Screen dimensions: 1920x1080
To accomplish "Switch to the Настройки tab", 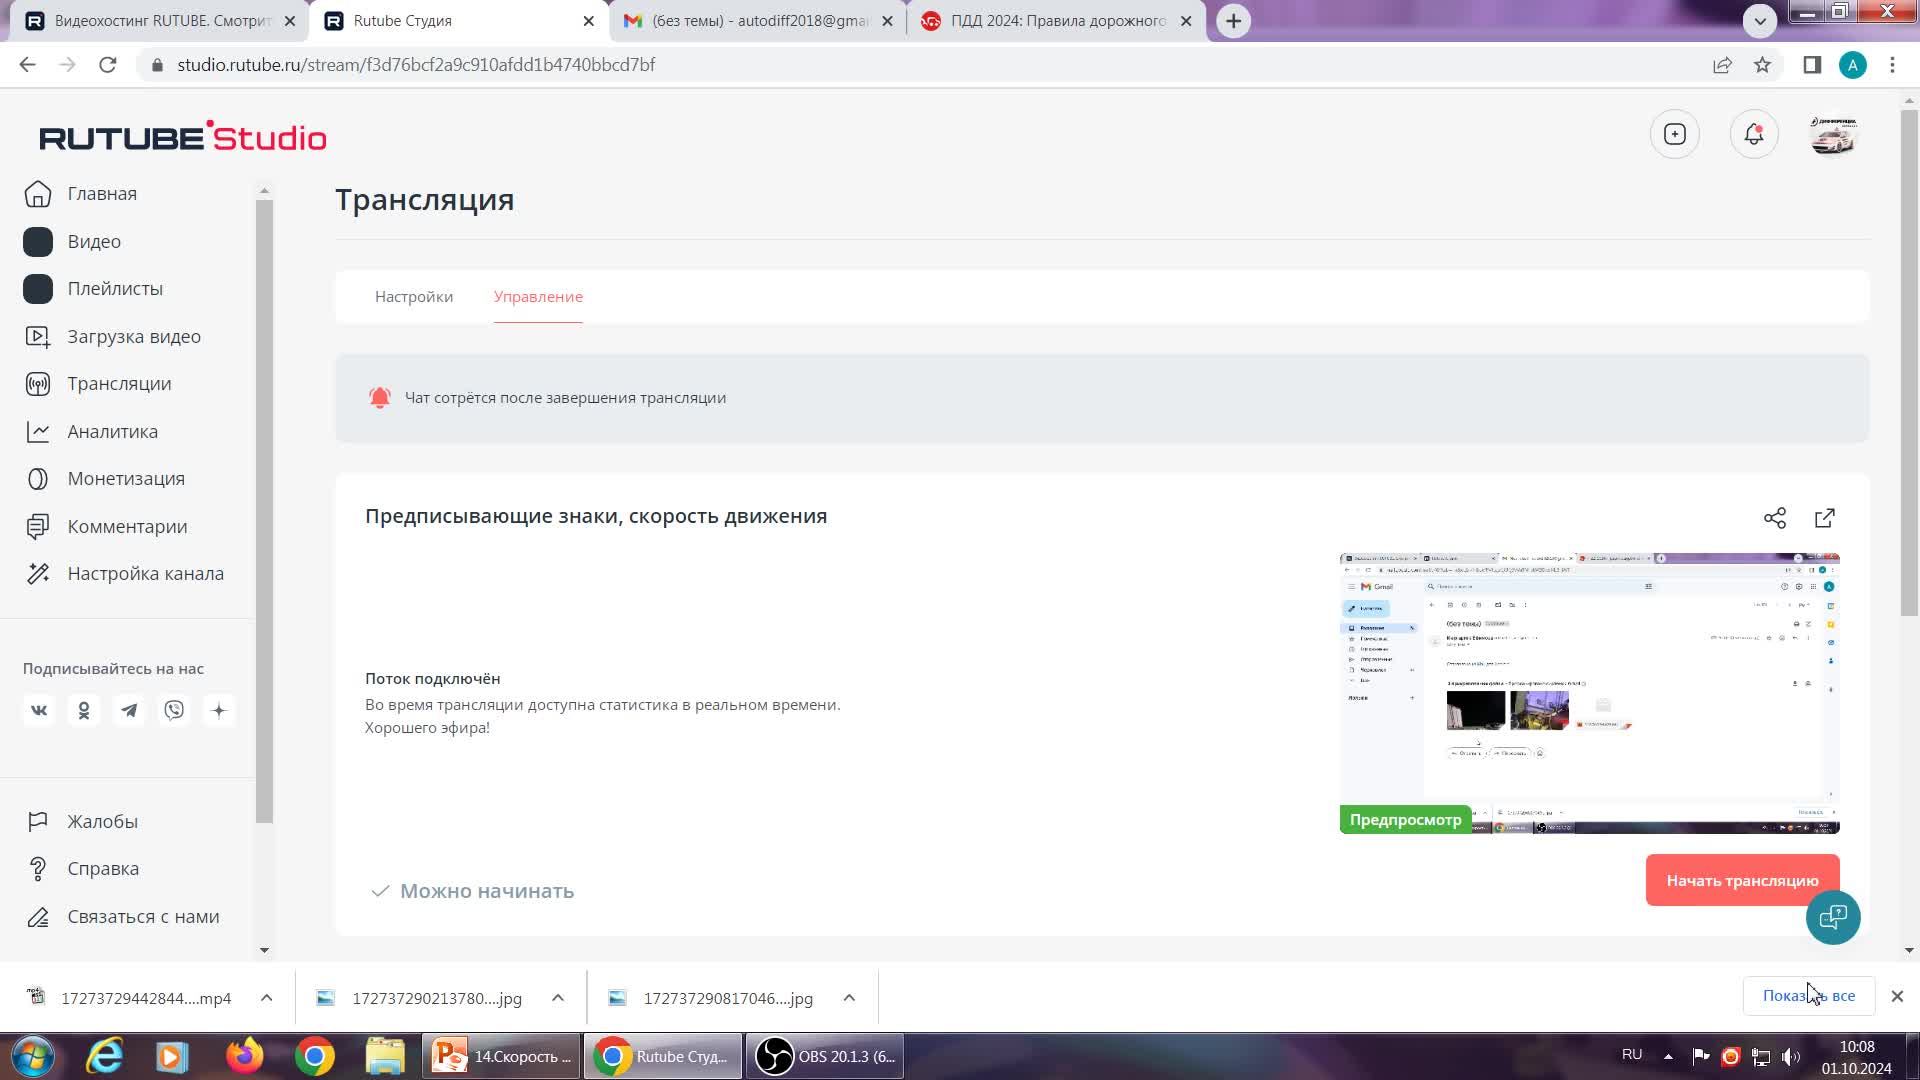I will pos(413,297).
